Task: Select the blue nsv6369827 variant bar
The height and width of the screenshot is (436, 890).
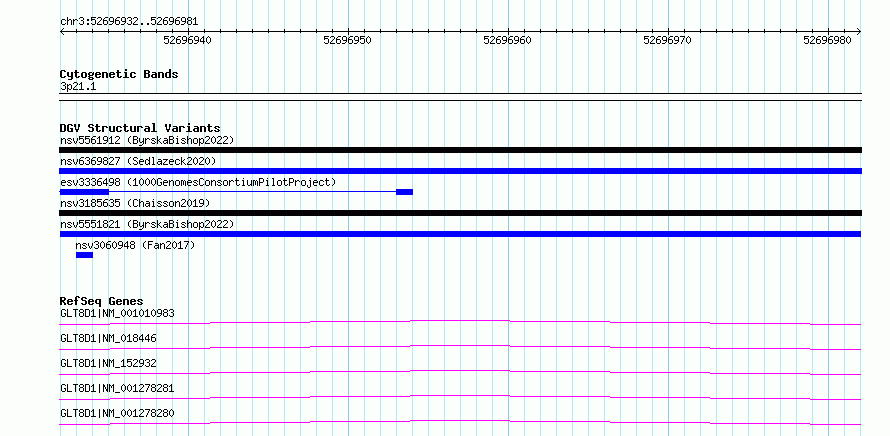Action: coord(460,171)
